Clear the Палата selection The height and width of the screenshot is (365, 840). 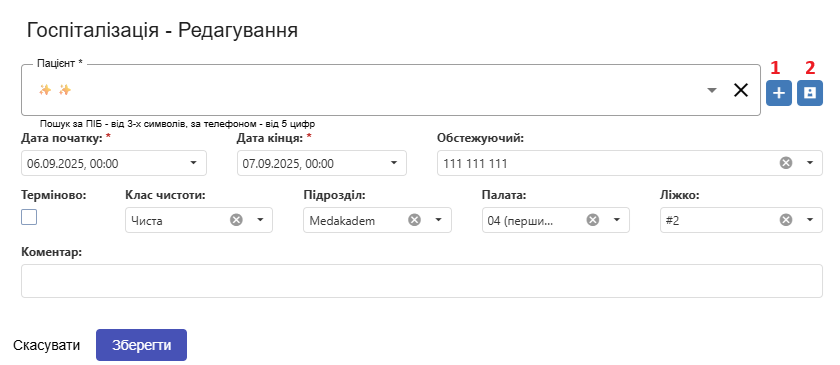pyautogui.click(x=592, y=220)
